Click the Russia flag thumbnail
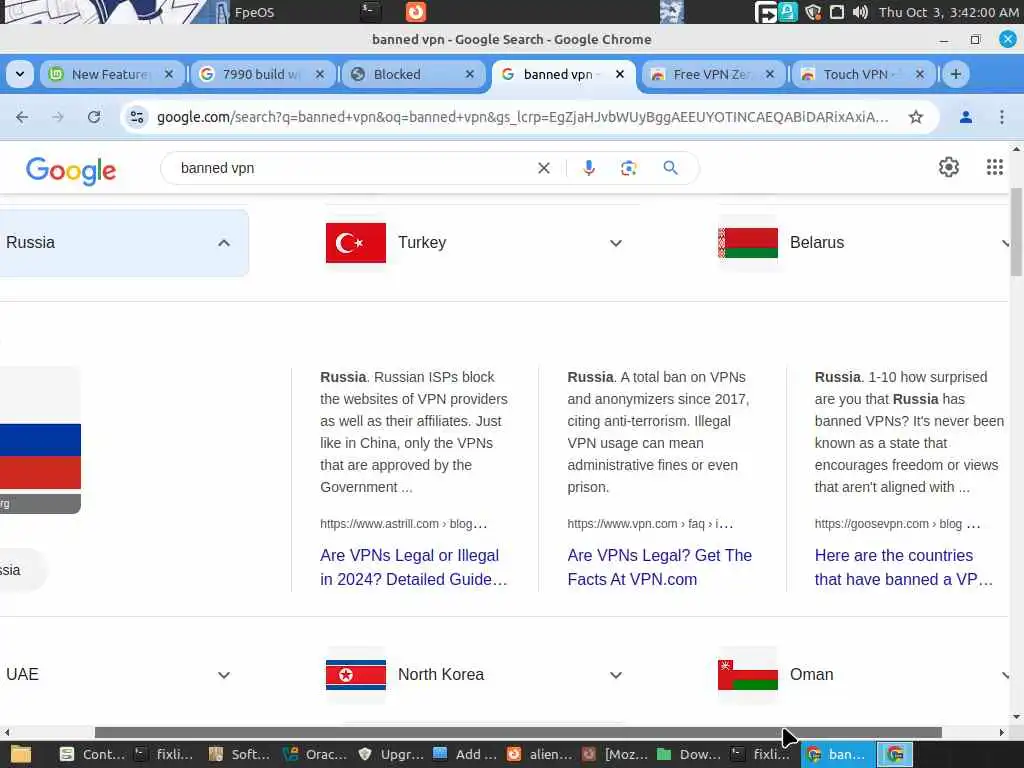 [x=40, y=440]
